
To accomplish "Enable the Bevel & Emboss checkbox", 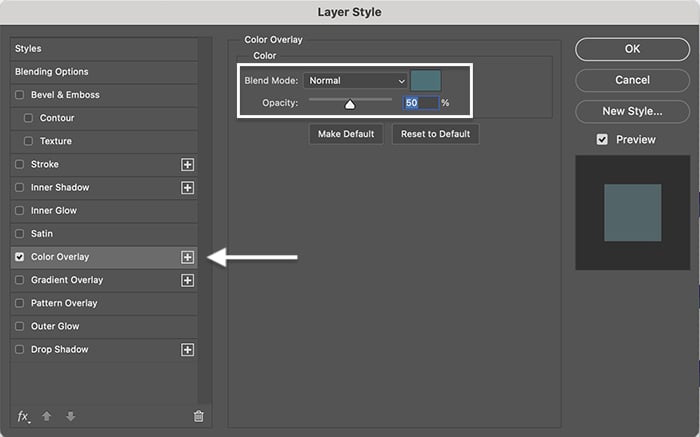I will tap(20, 95).
